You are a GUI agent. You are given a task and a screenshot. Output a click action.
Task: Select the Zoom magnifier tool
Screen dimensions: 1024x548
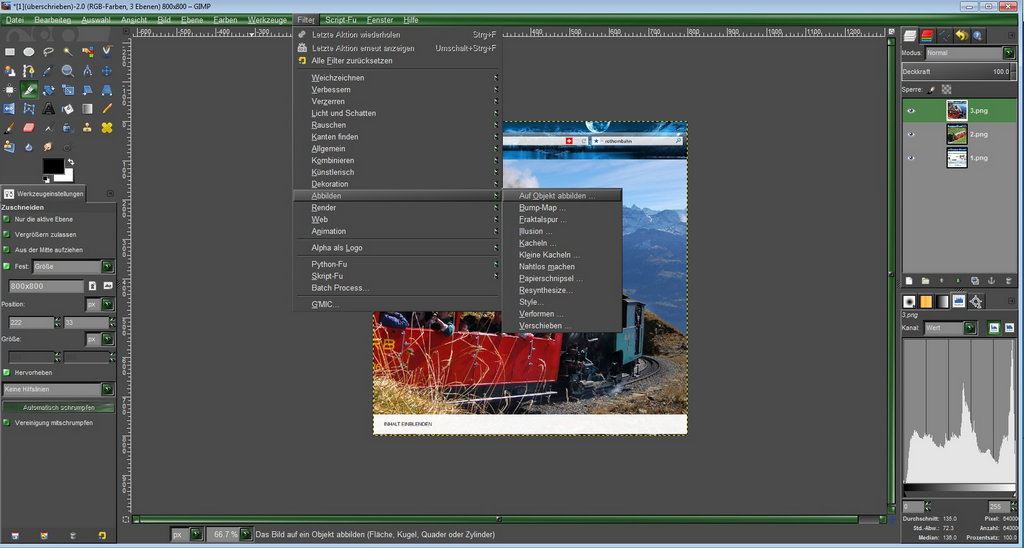pos(67,71)
